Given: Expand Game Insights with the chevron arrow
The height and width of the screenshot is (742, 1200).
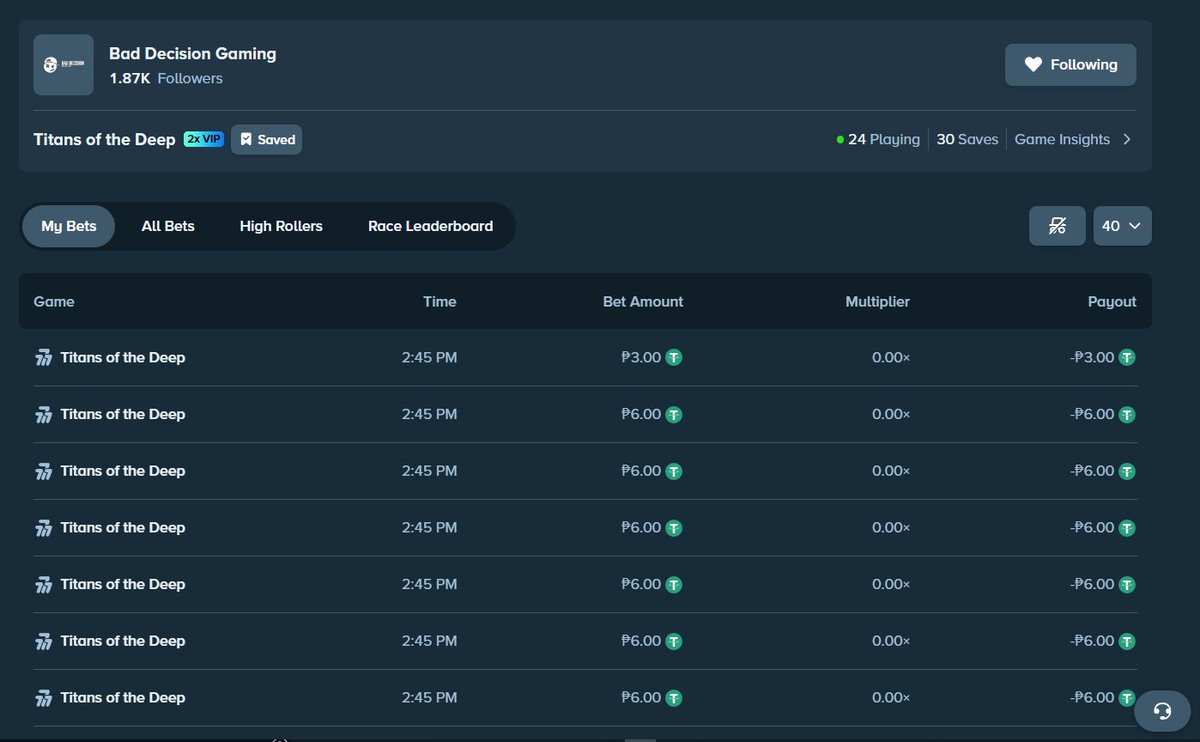Looking at the screenshot, I should (x=1127, y=140).
